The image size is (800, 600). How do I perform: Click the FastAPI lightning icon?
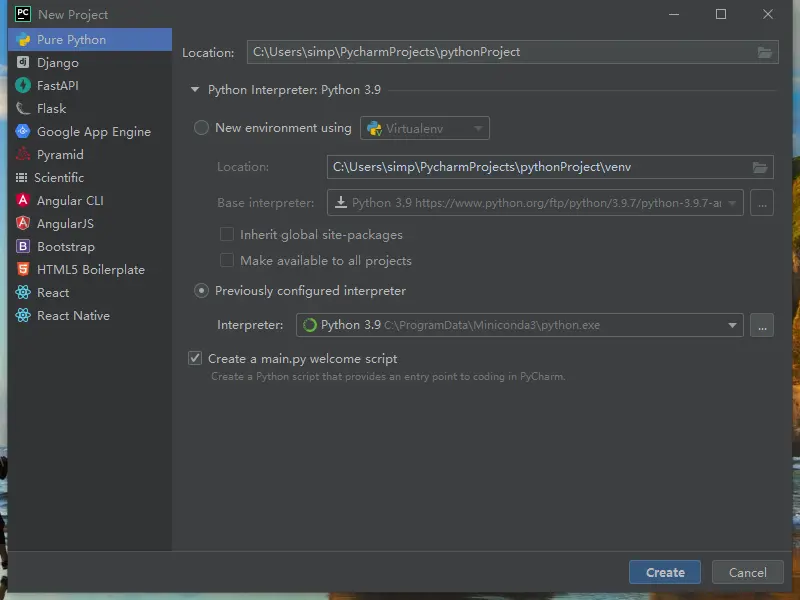pos(23,85)
